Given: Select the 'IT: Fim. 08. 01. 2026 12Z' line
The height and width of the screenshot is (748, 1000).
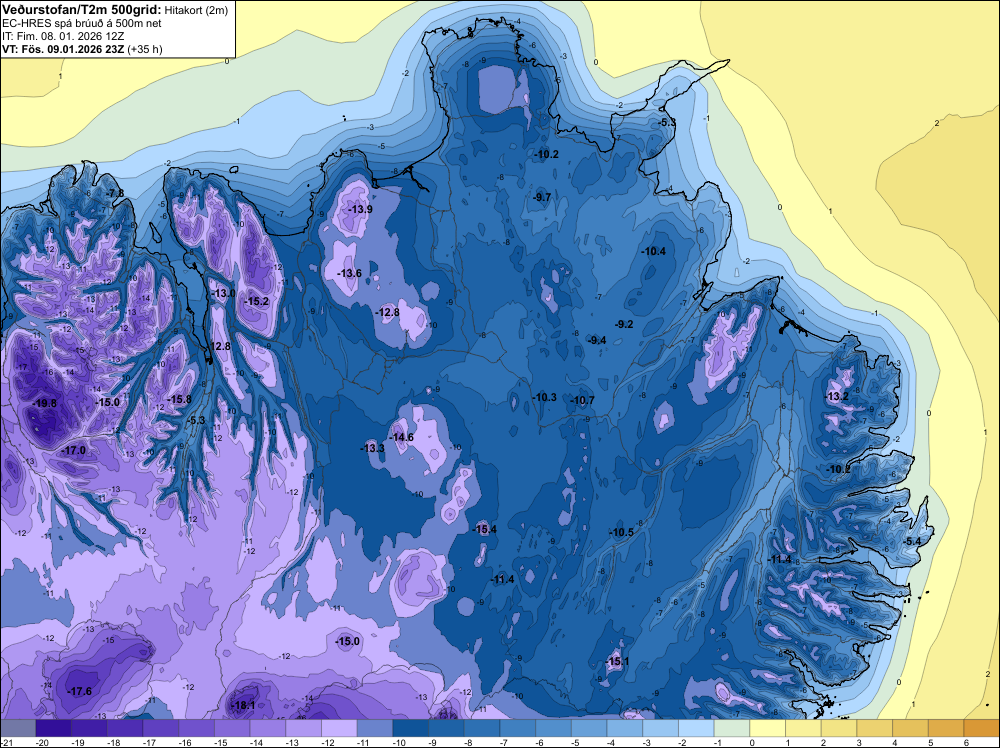Looking at the screenshot, I should [x=63, y=36].
